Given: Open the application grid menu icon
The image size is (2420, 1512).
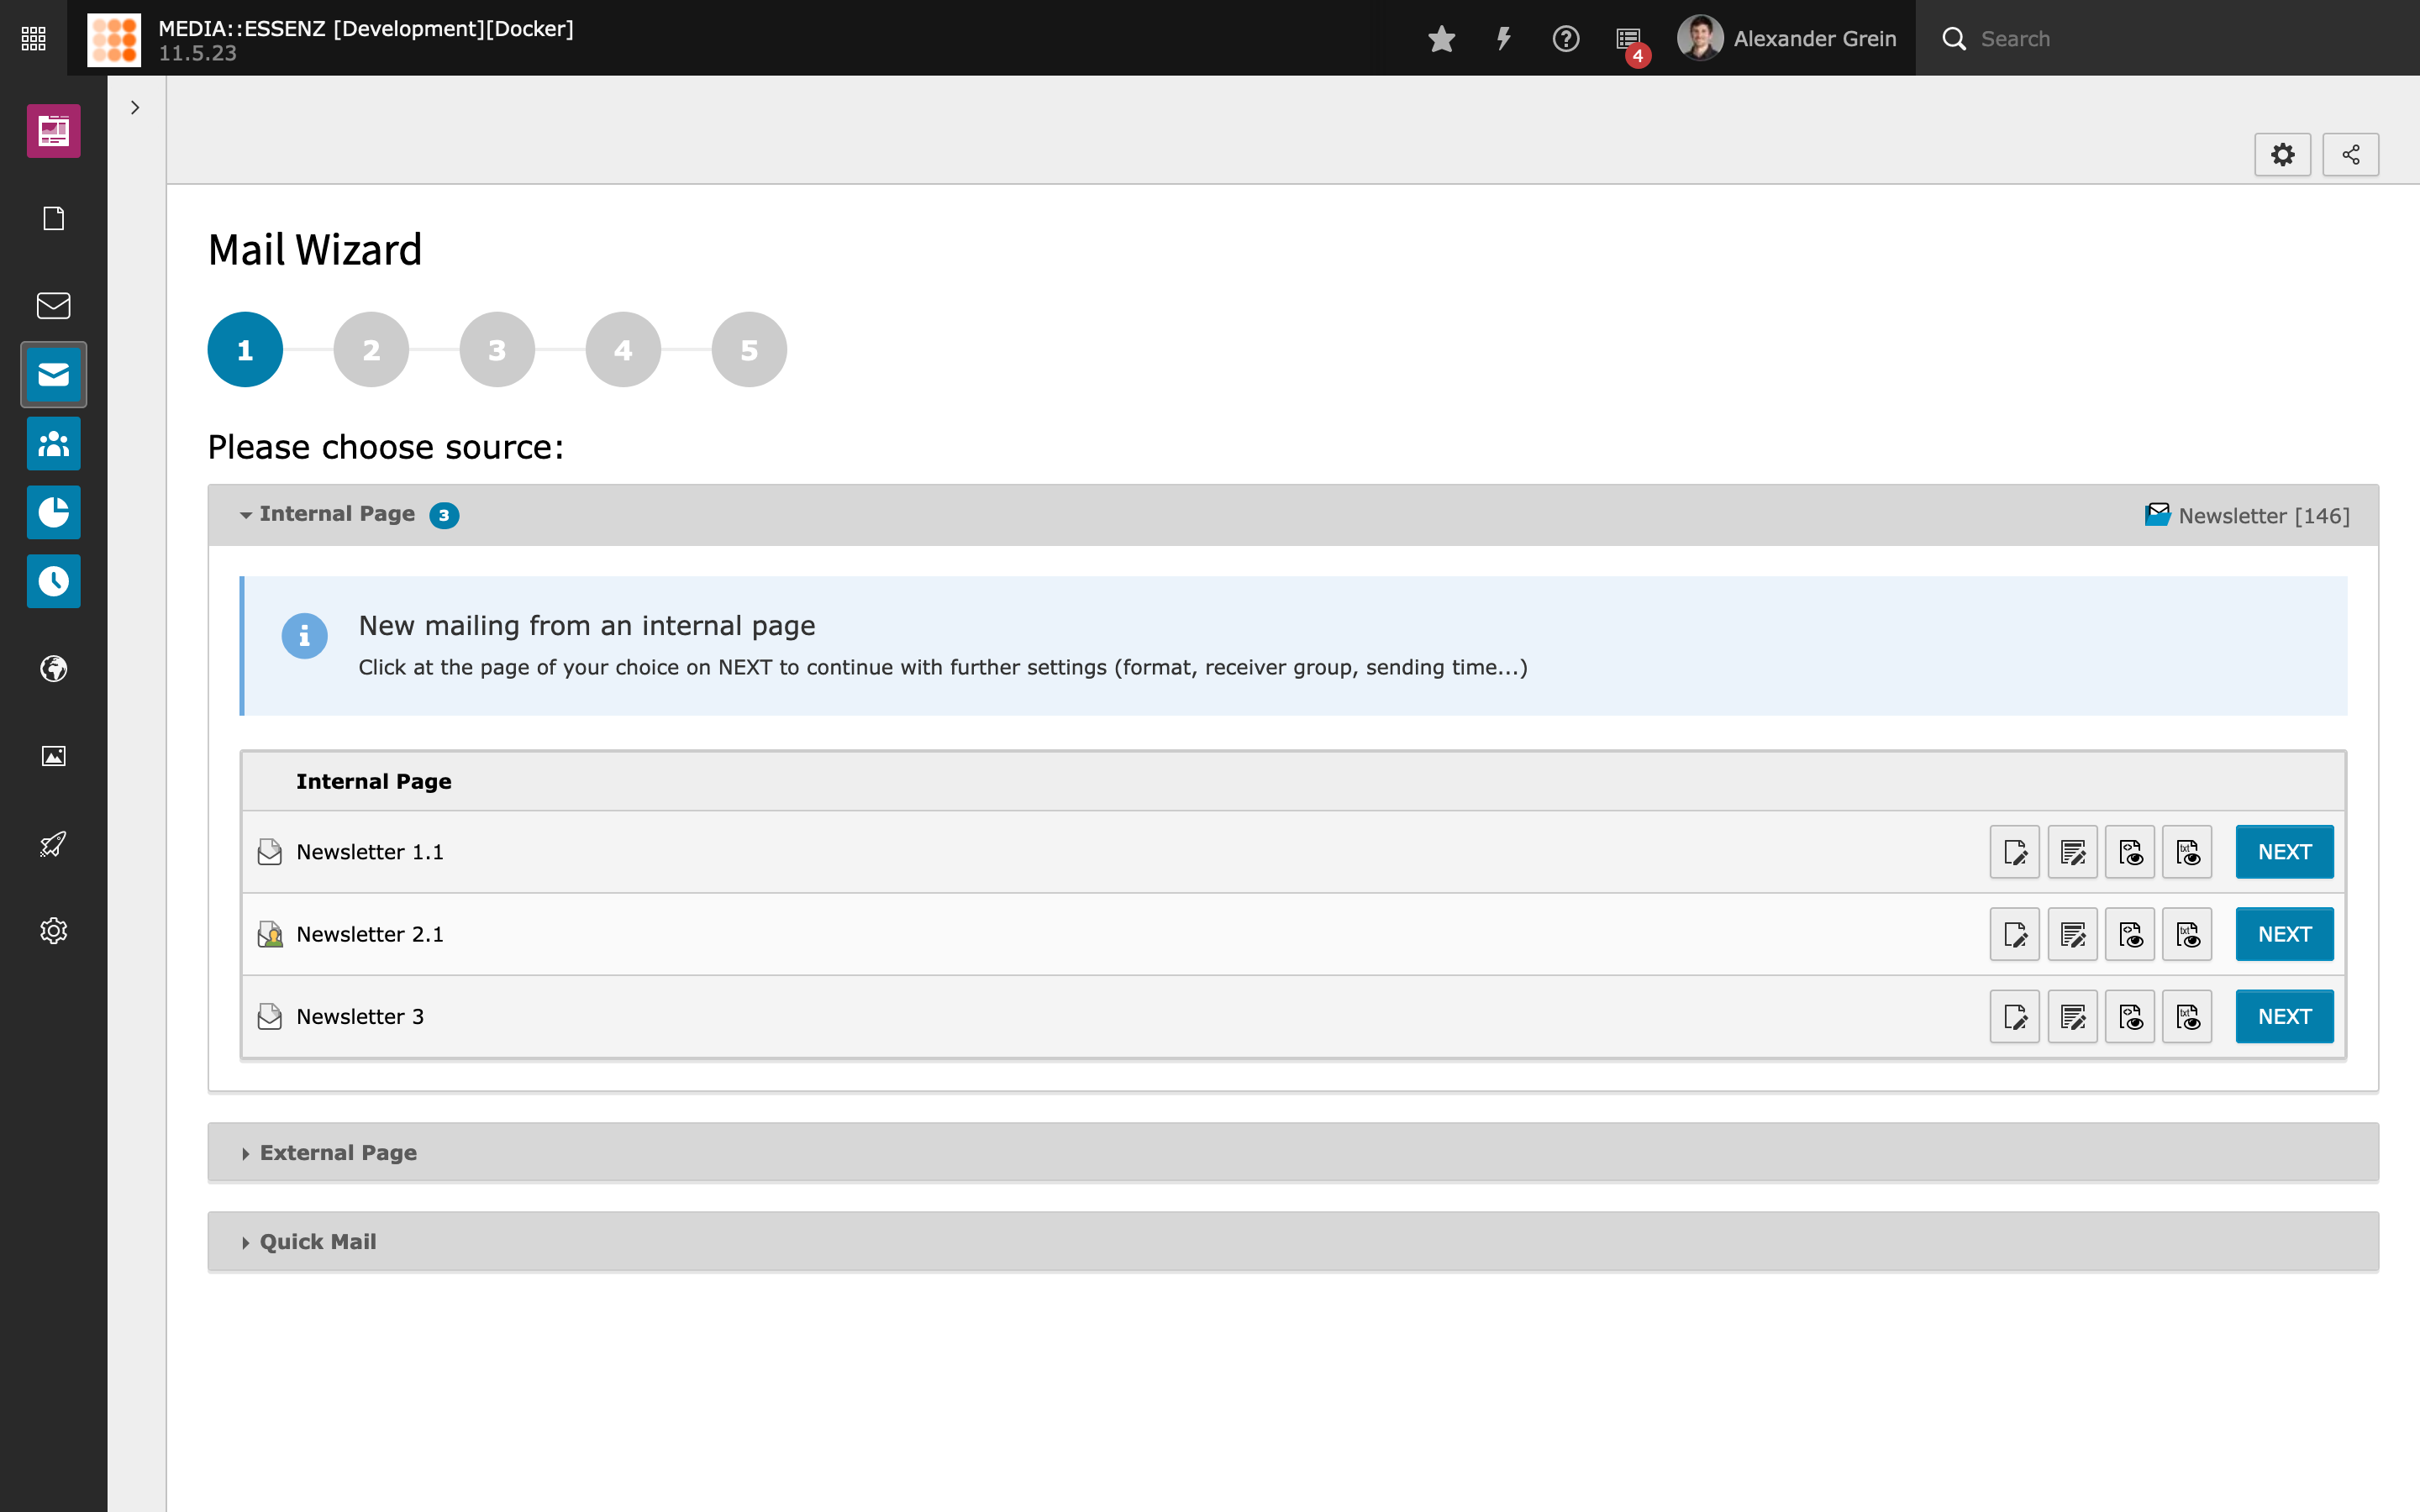Looking at the screenshot, I should tap(33, 38).
